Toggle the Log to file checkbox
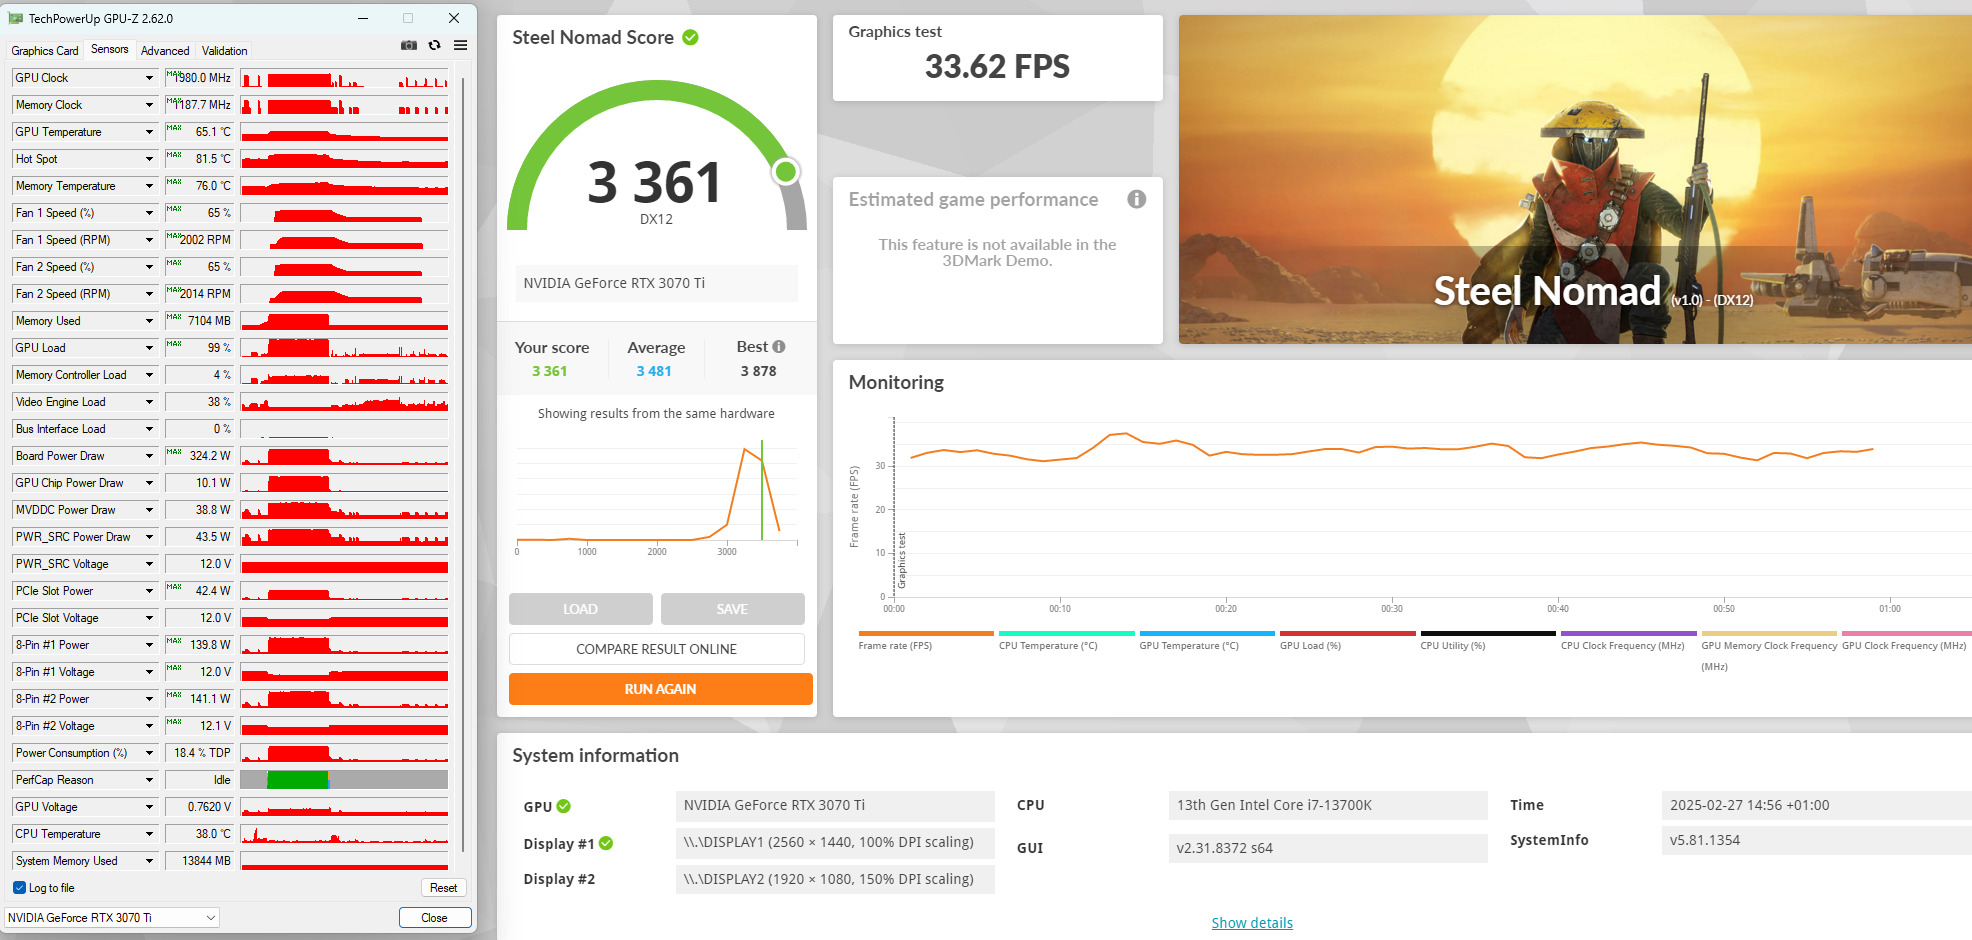Screen dimensions: 1972x940 (19, 888)
